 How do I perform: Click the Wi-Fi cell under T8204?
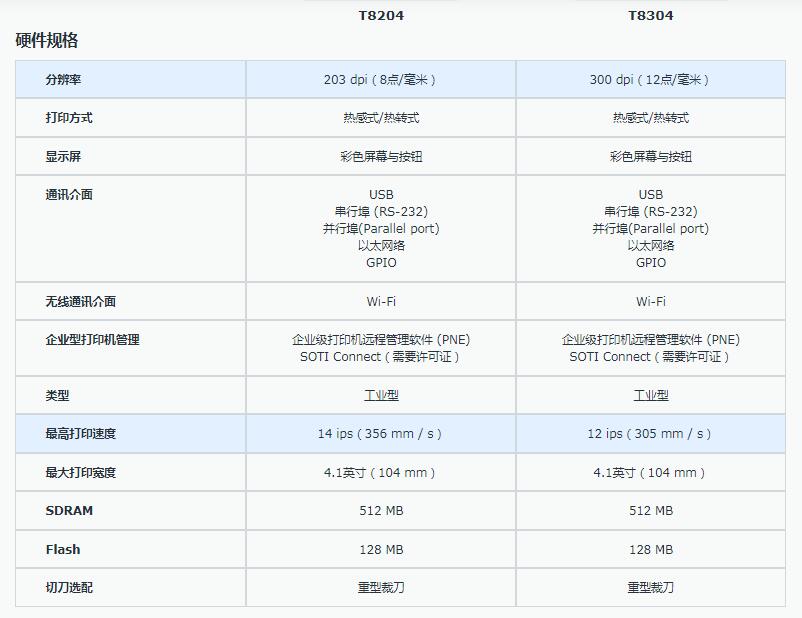pyautogui.click(x=380, y=301)
